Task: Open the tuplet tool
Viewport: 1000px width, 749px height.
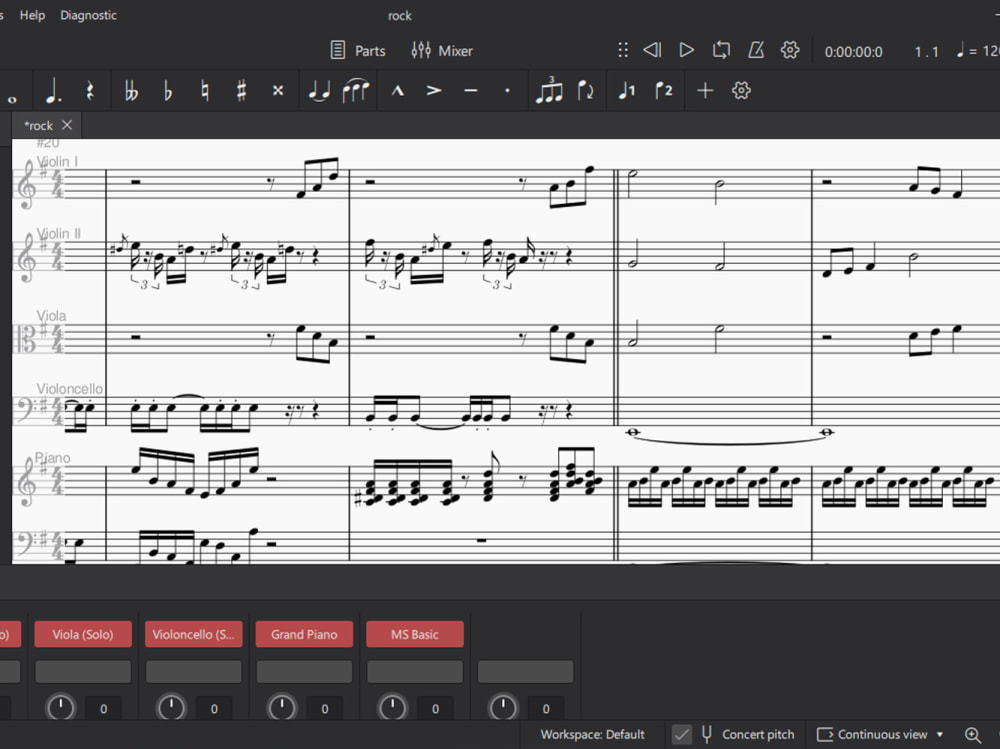Action: point(549,90)
